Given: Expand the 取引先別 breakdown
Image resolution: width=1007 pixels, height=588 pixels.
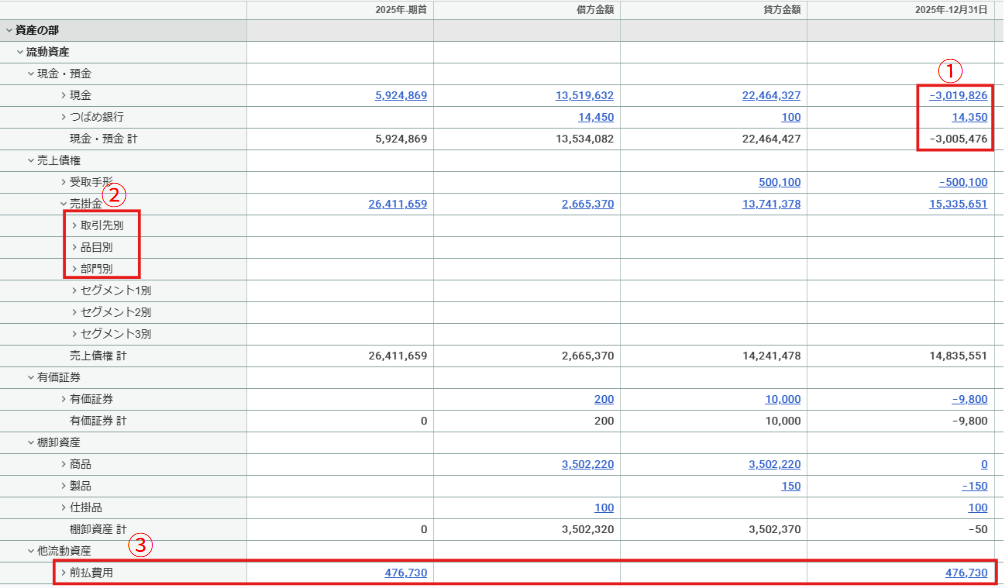Looking at the screenshot, I should point(74,225).
